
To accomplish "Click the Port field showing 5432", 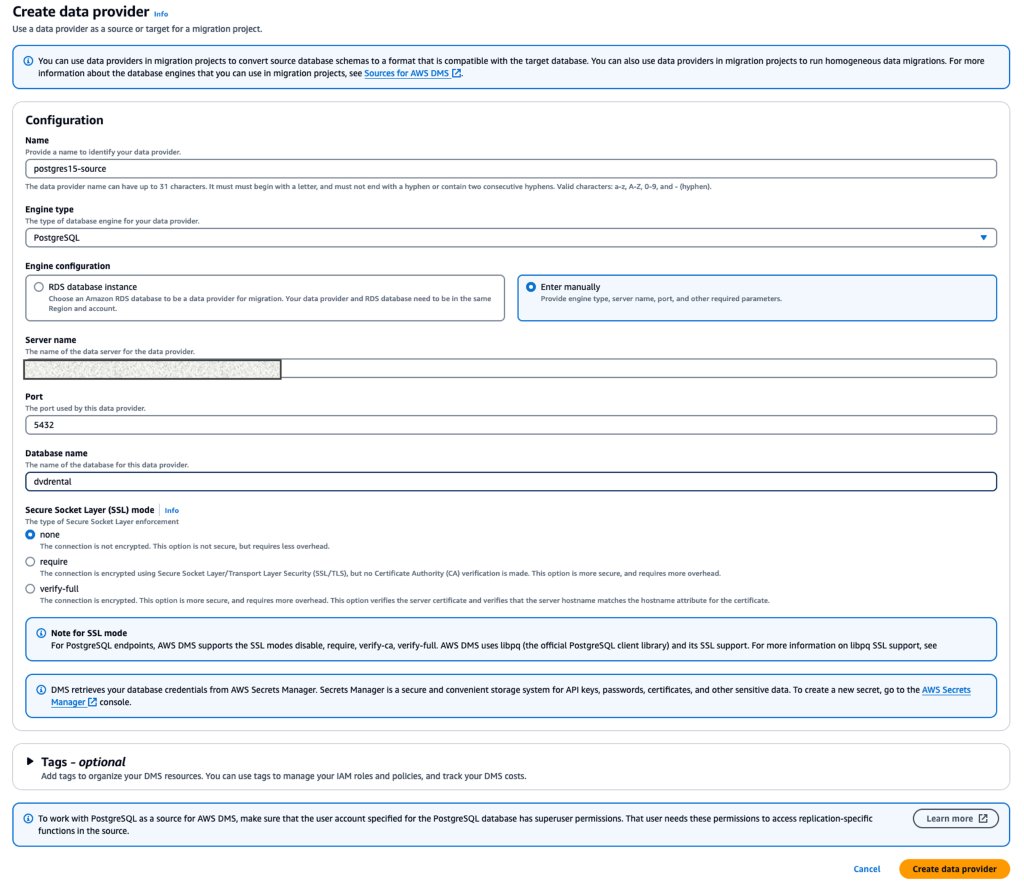I will [511, 425].
